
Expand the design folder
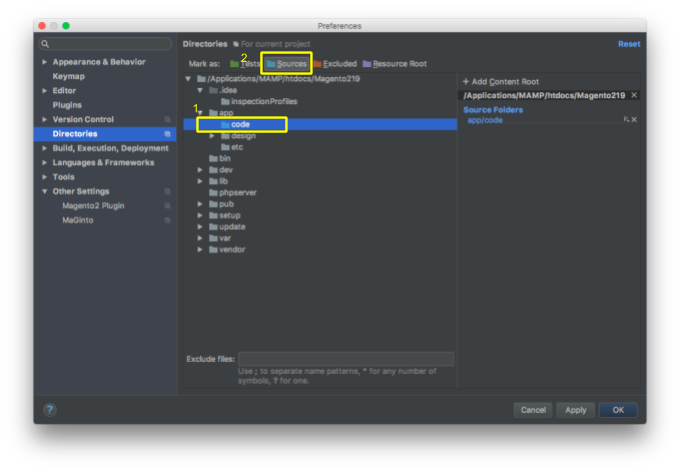point(212,135)
